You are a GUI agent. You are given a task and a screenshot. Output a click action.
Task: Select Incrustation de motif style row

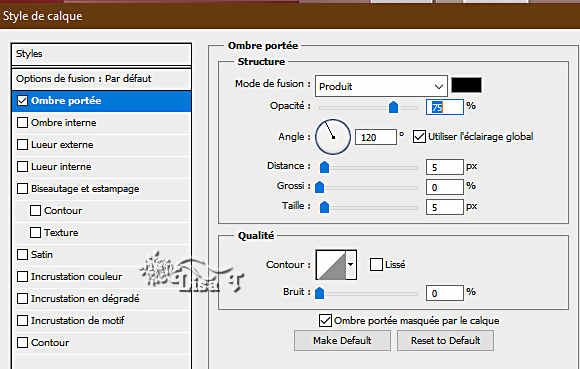[x=101, y=321]
